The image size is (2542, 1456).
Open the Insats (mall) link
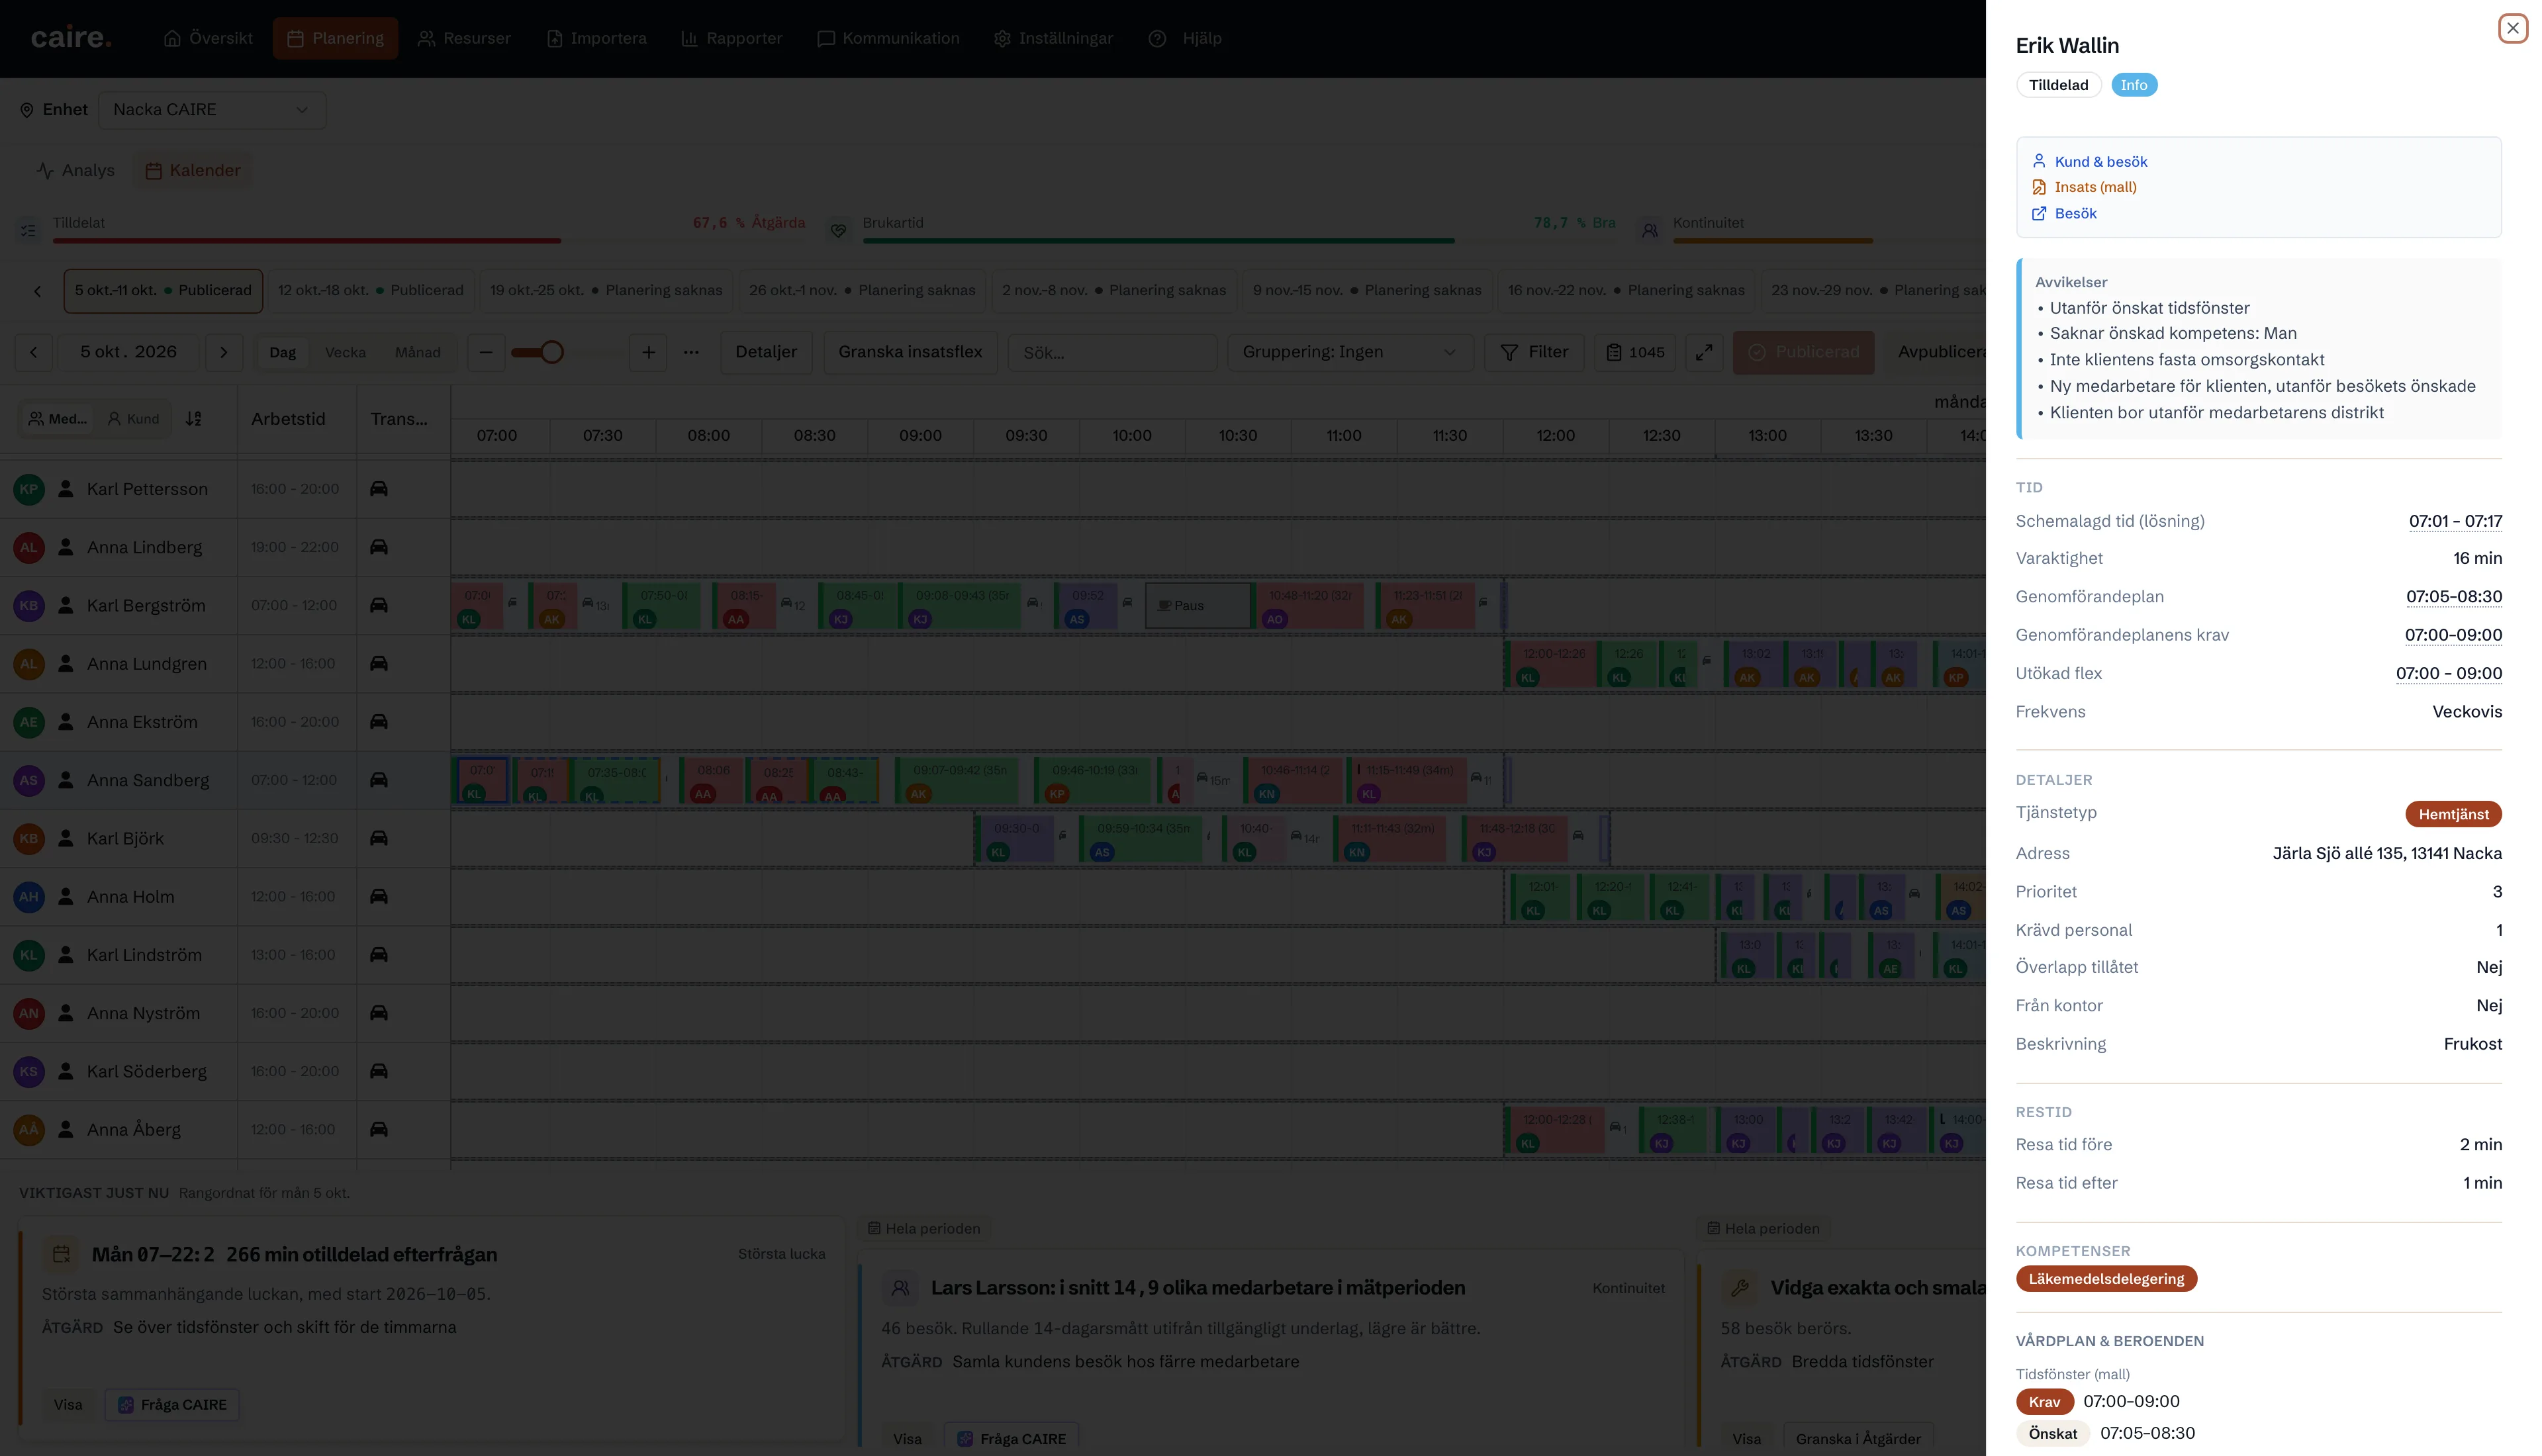pyautogui.click(x=2095, y=187)
